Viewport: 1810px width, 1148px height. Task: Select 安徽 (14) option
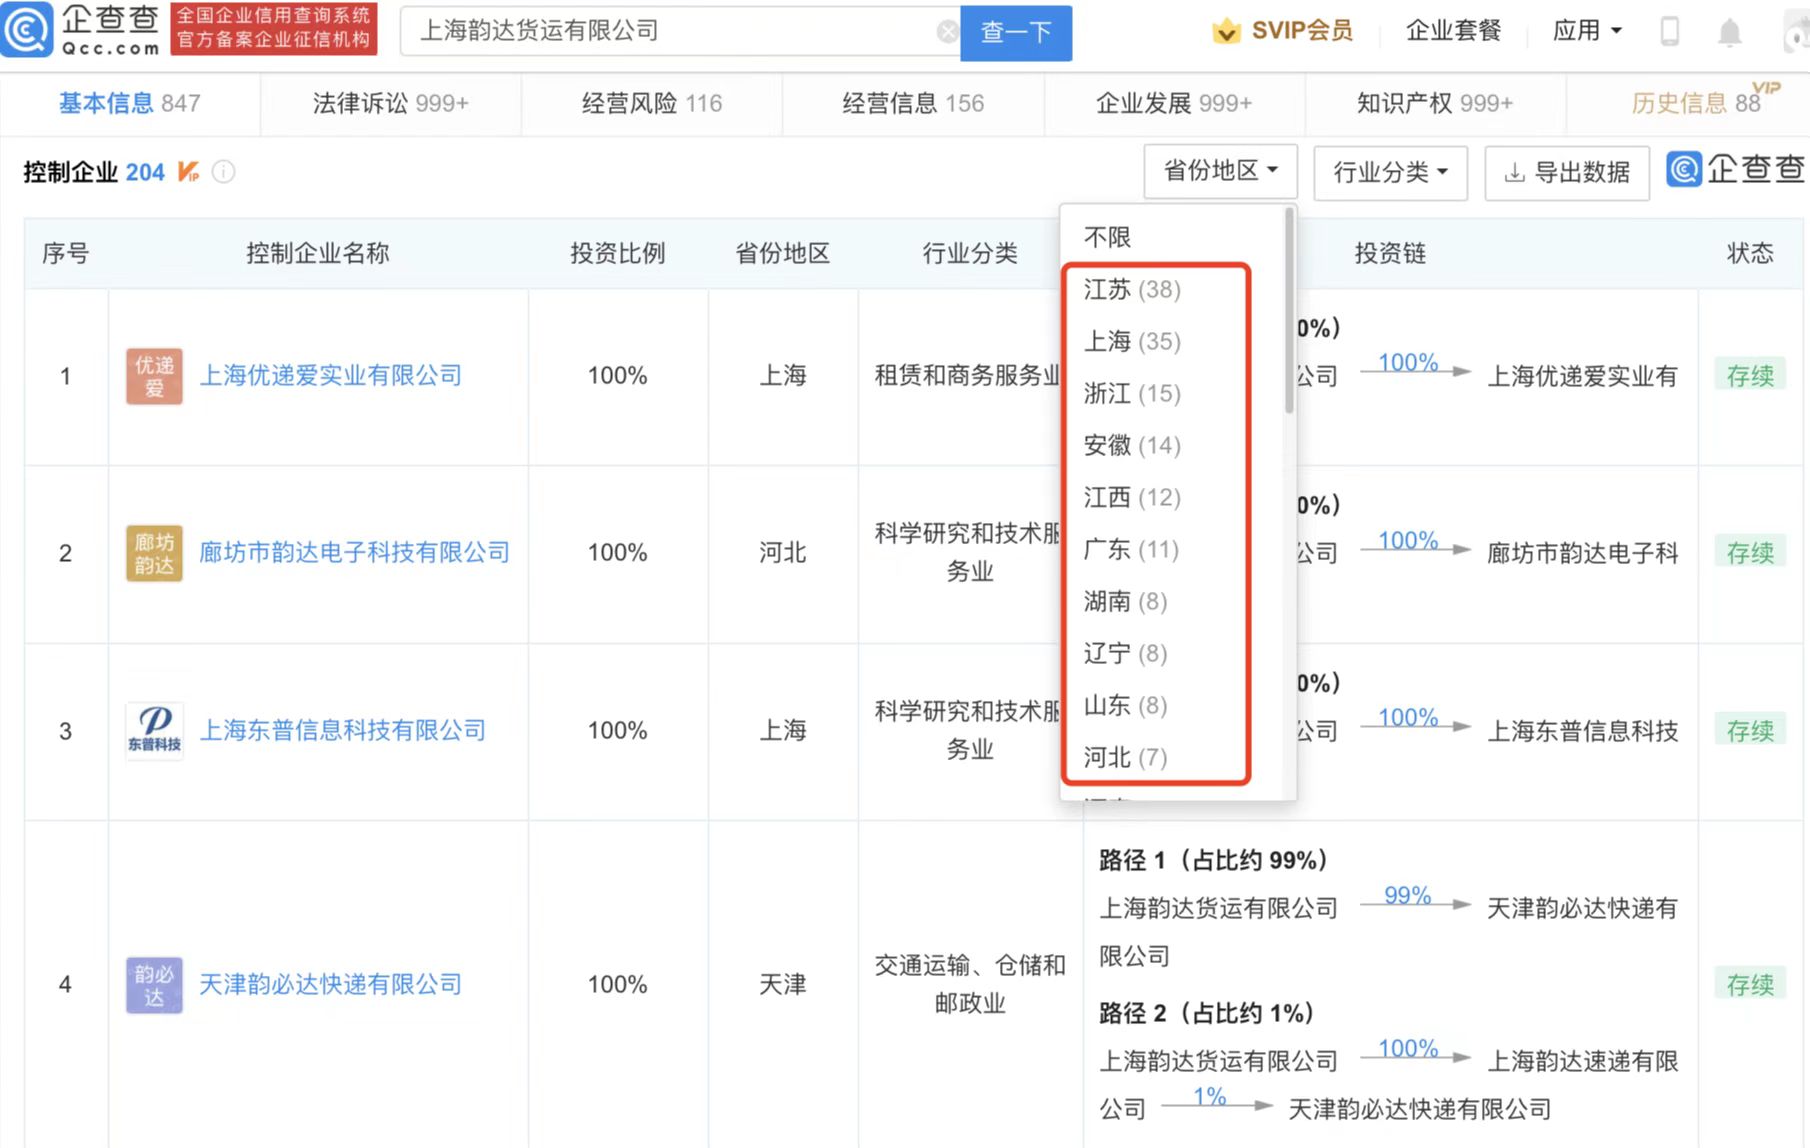(1132, 445)
